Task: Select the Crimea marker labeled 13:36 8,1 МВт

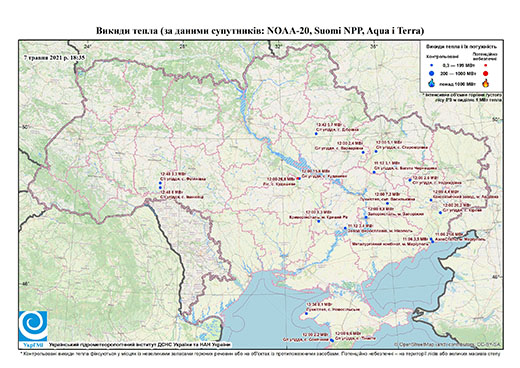Action: point(307,314)
